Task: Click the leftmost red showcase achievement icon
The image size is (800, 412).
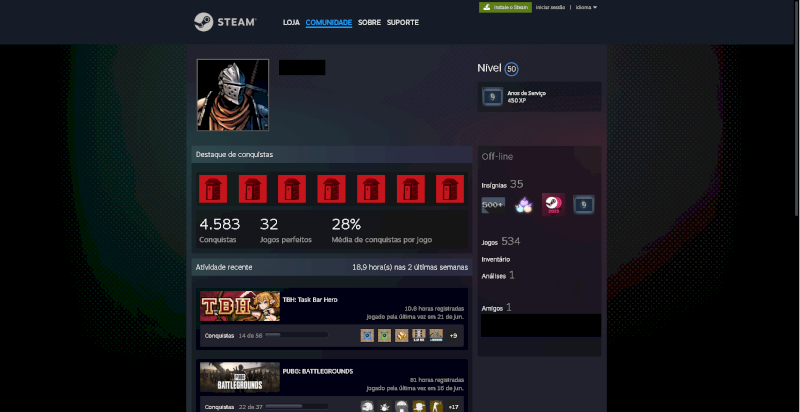Action: click(213, 189)
